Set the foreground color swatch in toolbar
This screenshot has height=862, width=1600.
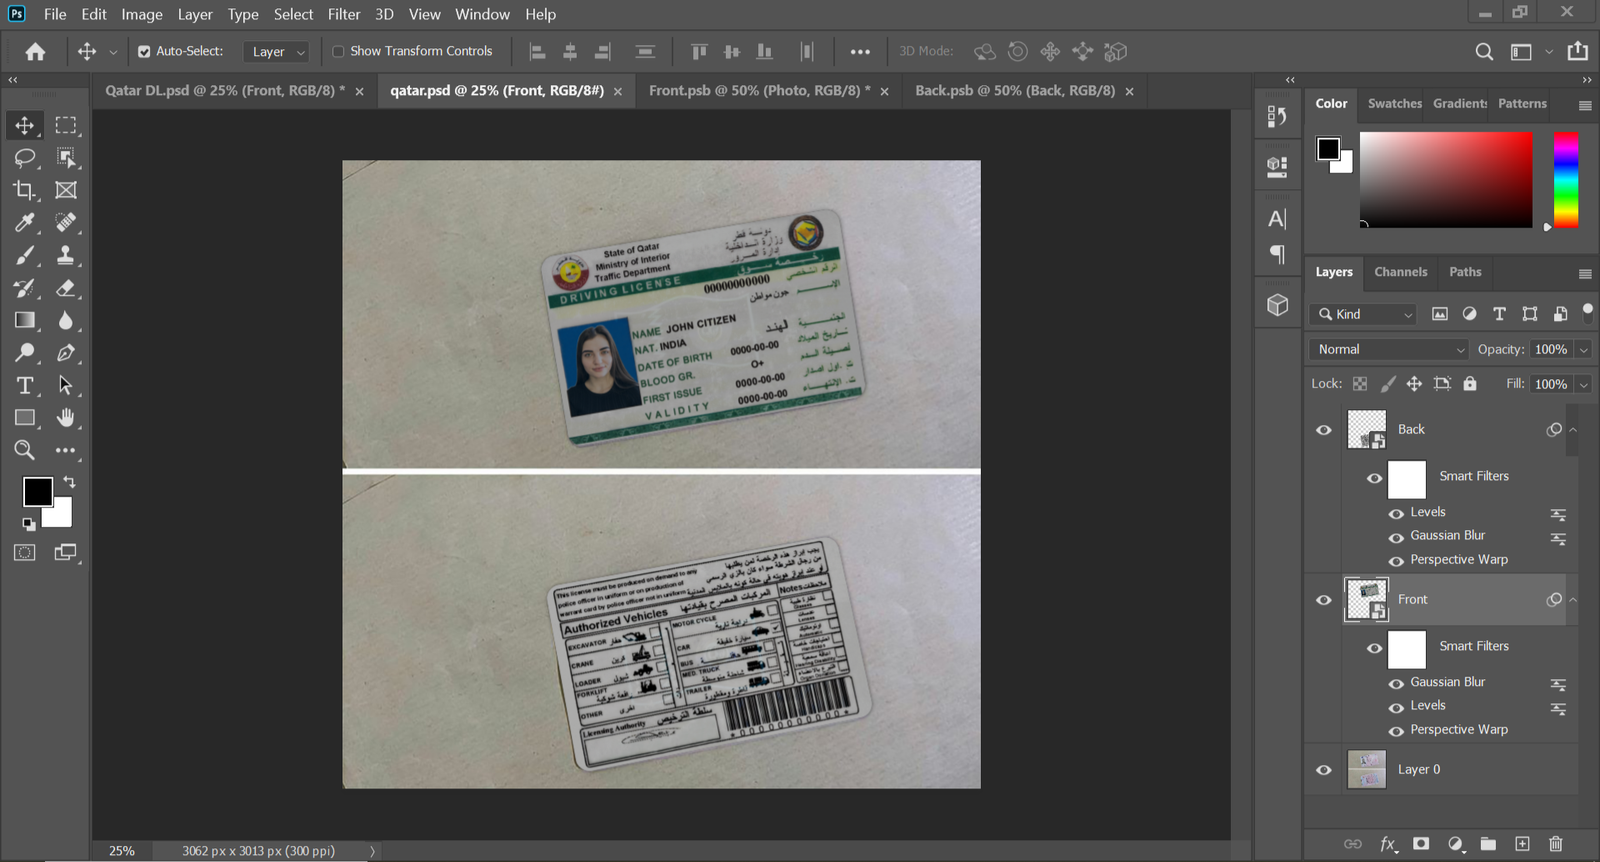tap(37, 491)
